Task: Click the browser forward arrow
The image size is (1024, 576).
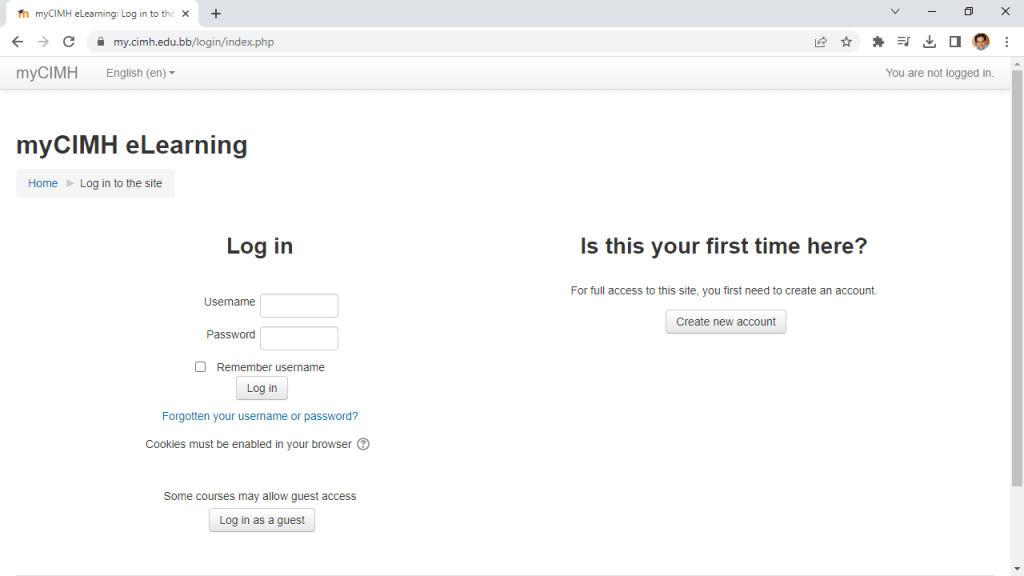Action: coord(43,42)
